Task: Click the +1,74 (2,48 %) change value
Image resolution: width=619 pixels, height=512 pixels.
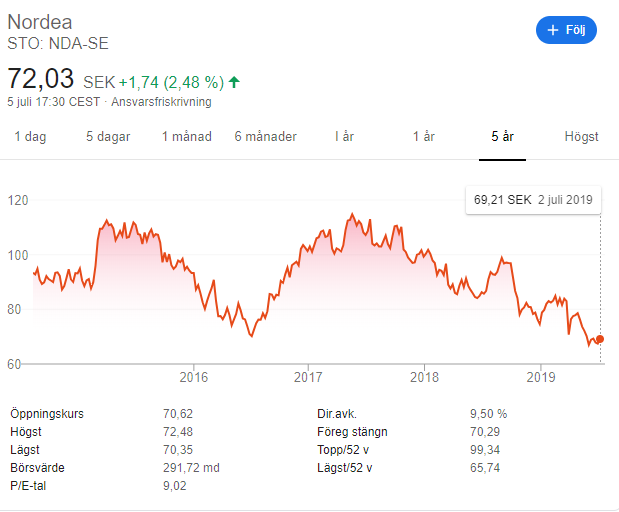Action: coord(171,83)
